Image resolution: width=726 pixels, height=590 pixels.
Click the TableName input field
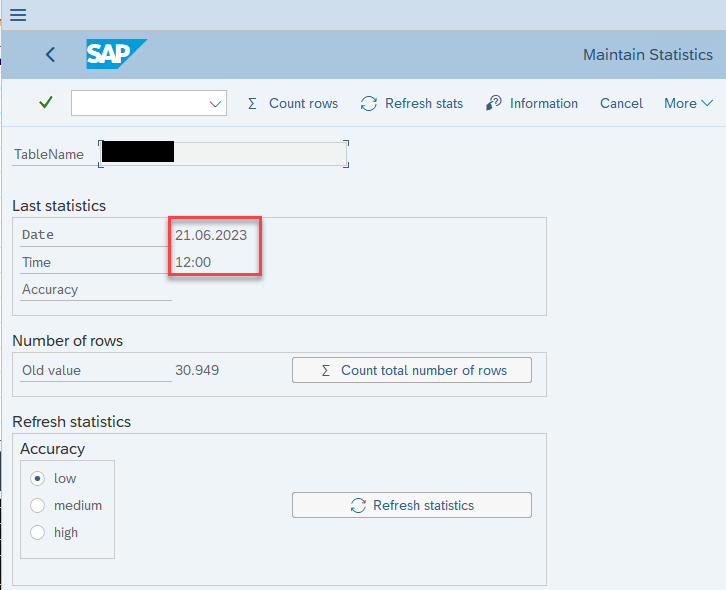point(224,154)
